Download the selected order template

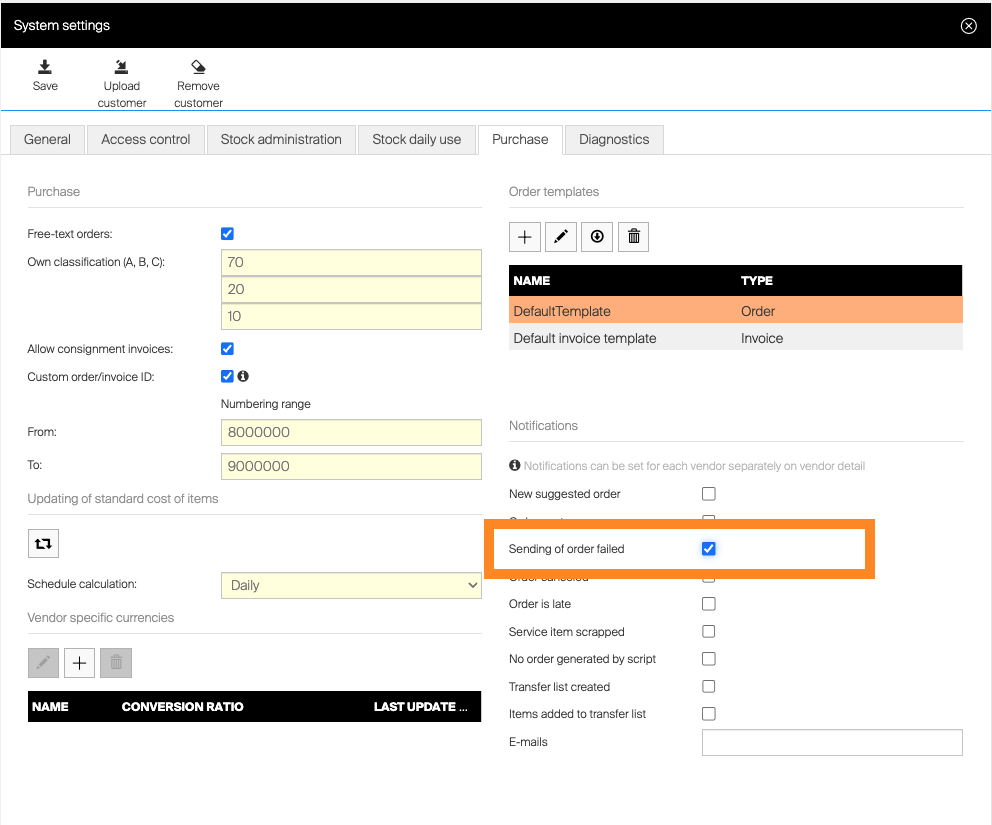597,237
